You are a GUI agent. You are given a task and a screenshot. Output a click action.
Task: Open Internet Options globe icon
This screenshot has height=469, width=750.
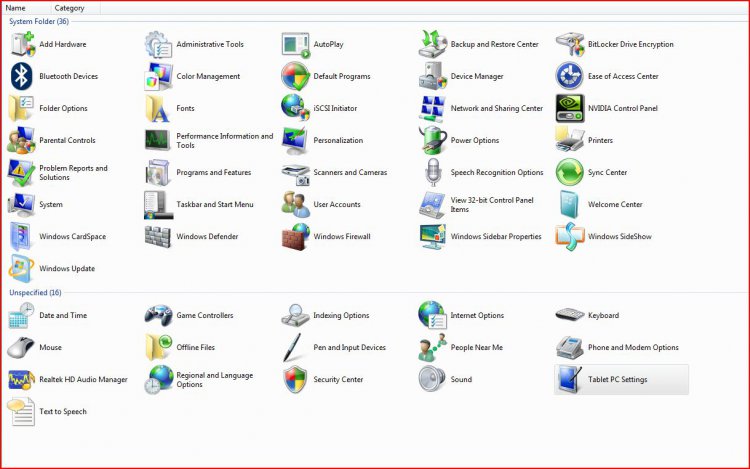point(433,315)
